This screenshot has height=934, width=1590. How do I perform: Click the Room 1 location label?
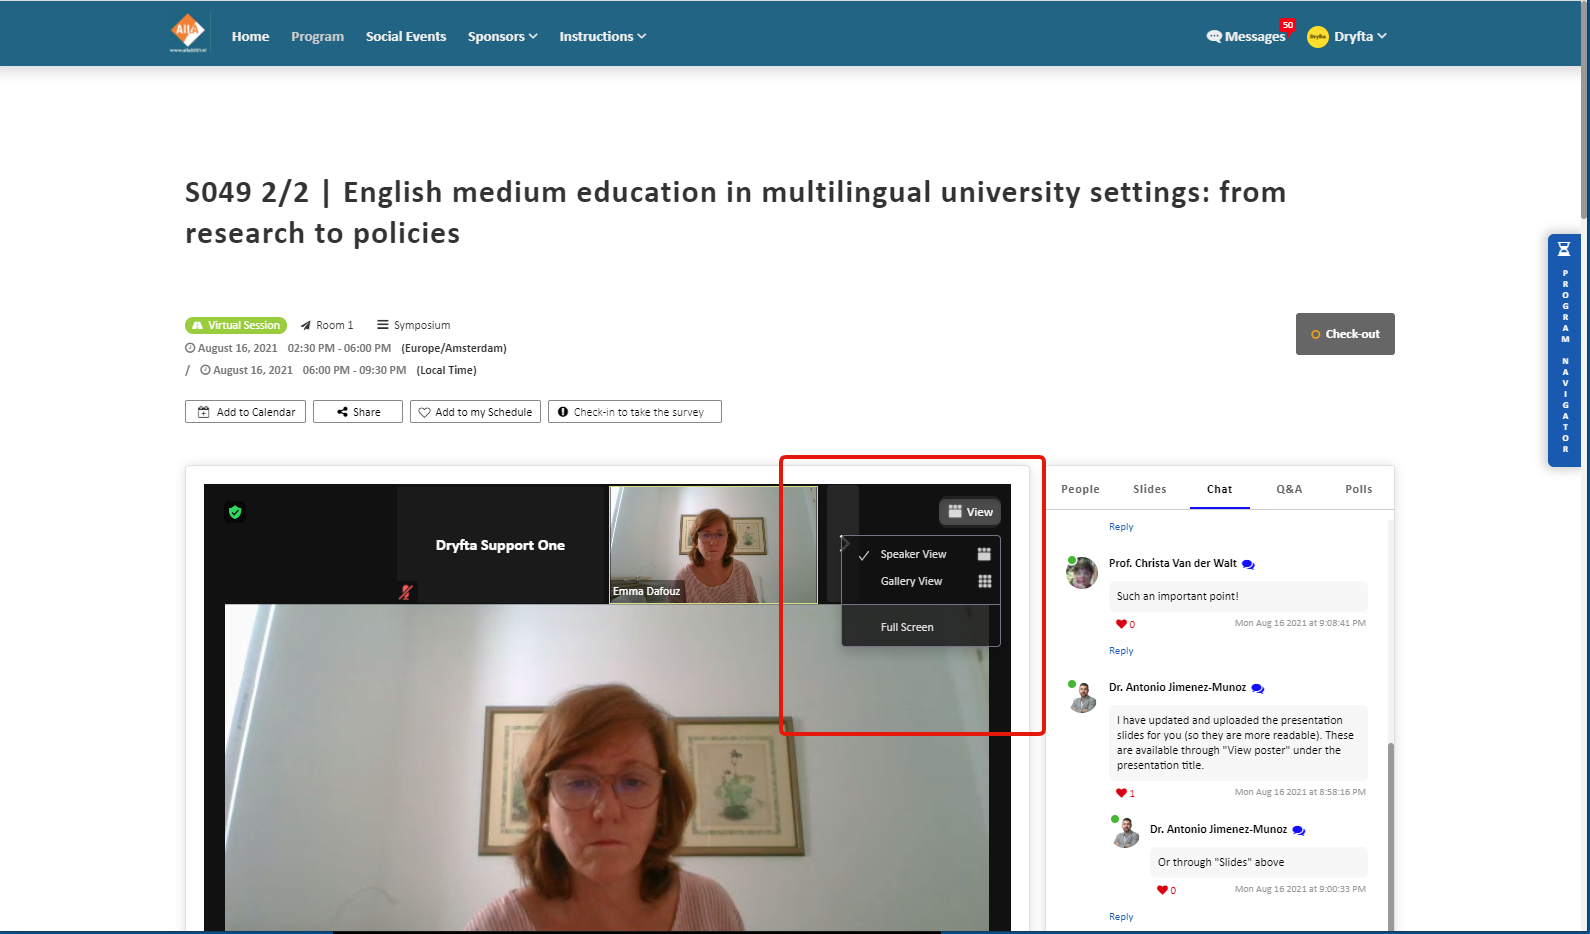[x=327, y=325]
